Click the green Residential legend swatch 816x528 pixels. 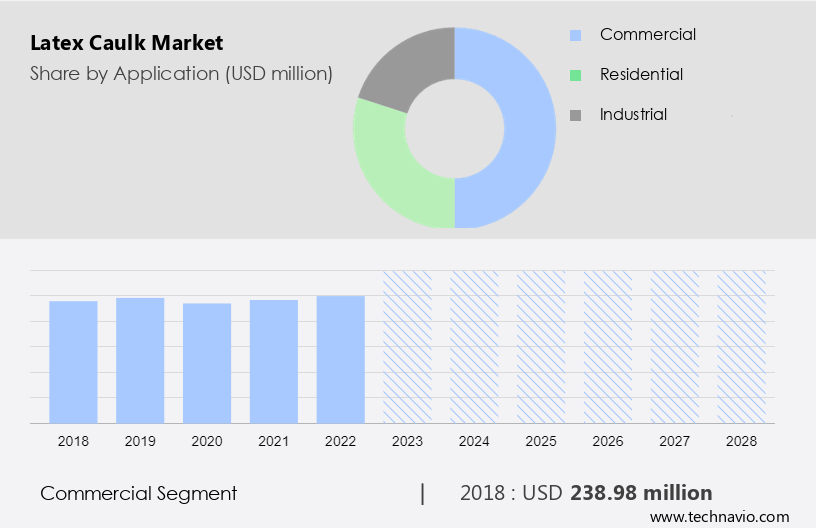pos(575,75)
